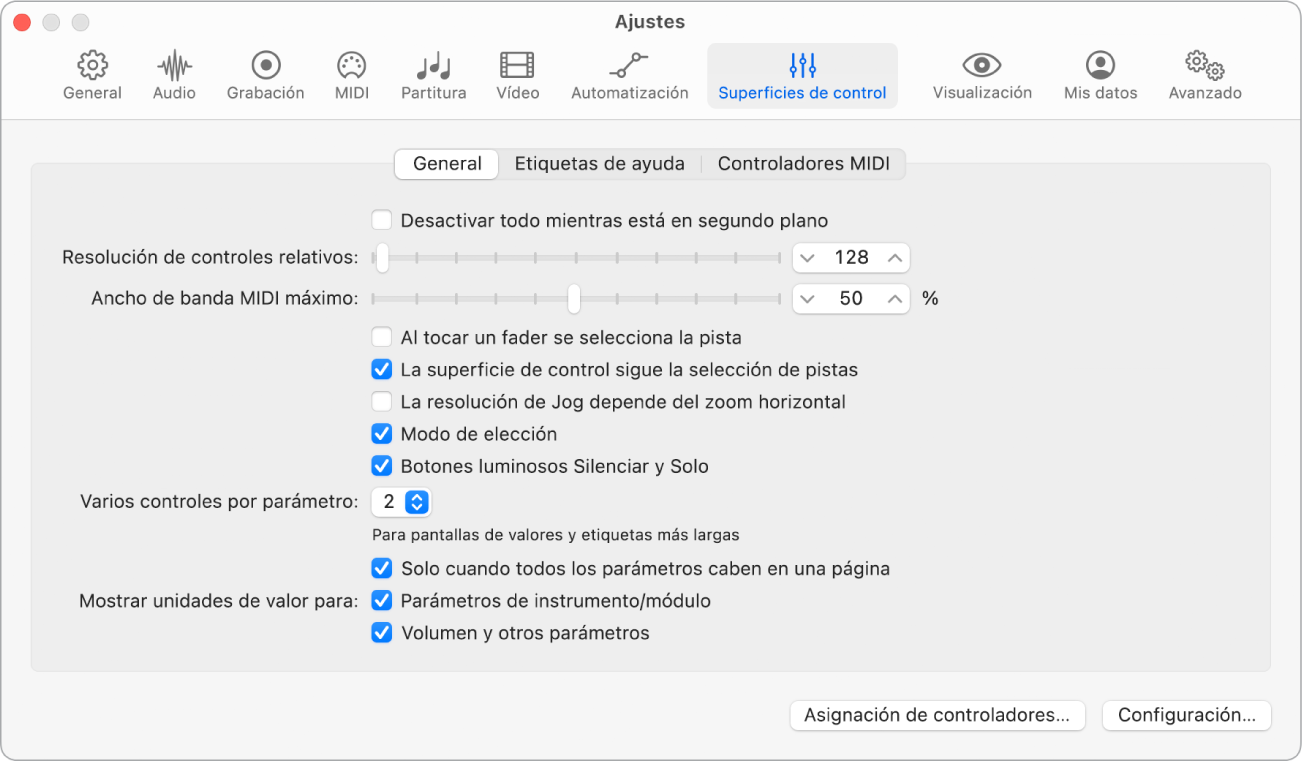Click the MIDI settings icon

click(x=351, y=74)
